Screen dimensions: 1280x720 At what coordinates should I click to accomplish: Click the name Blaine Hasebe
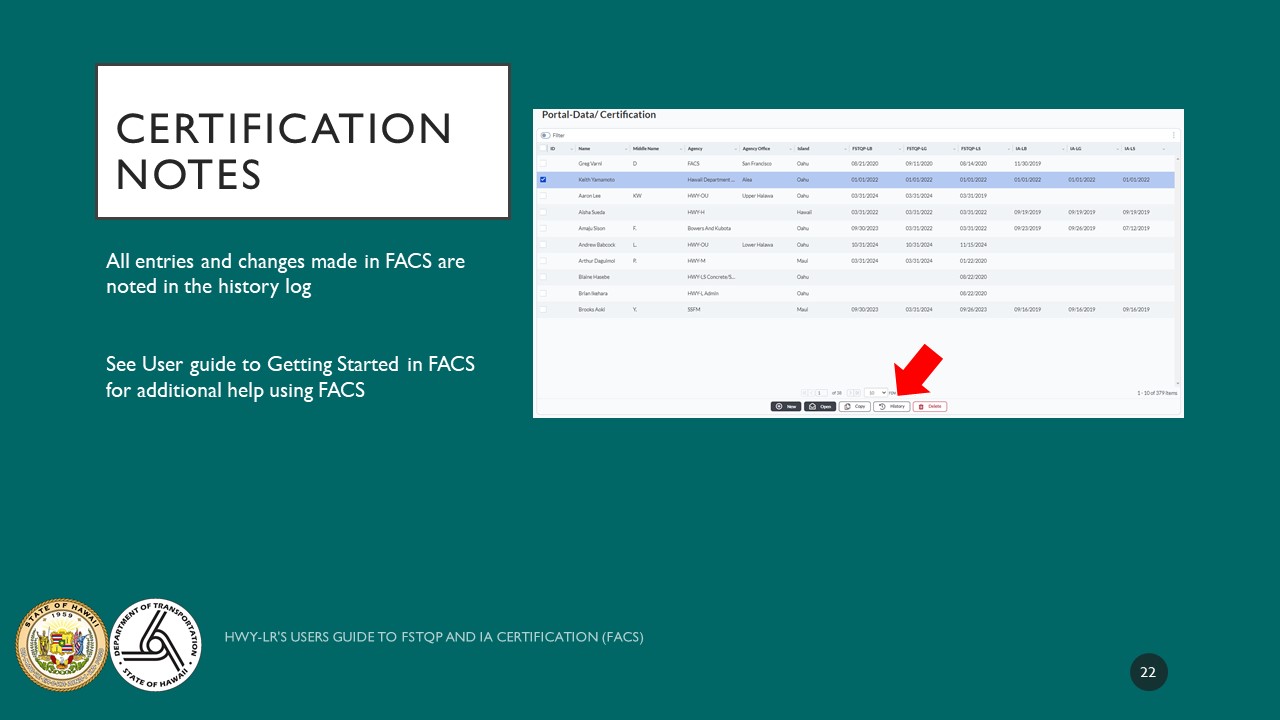click(593, 277)
